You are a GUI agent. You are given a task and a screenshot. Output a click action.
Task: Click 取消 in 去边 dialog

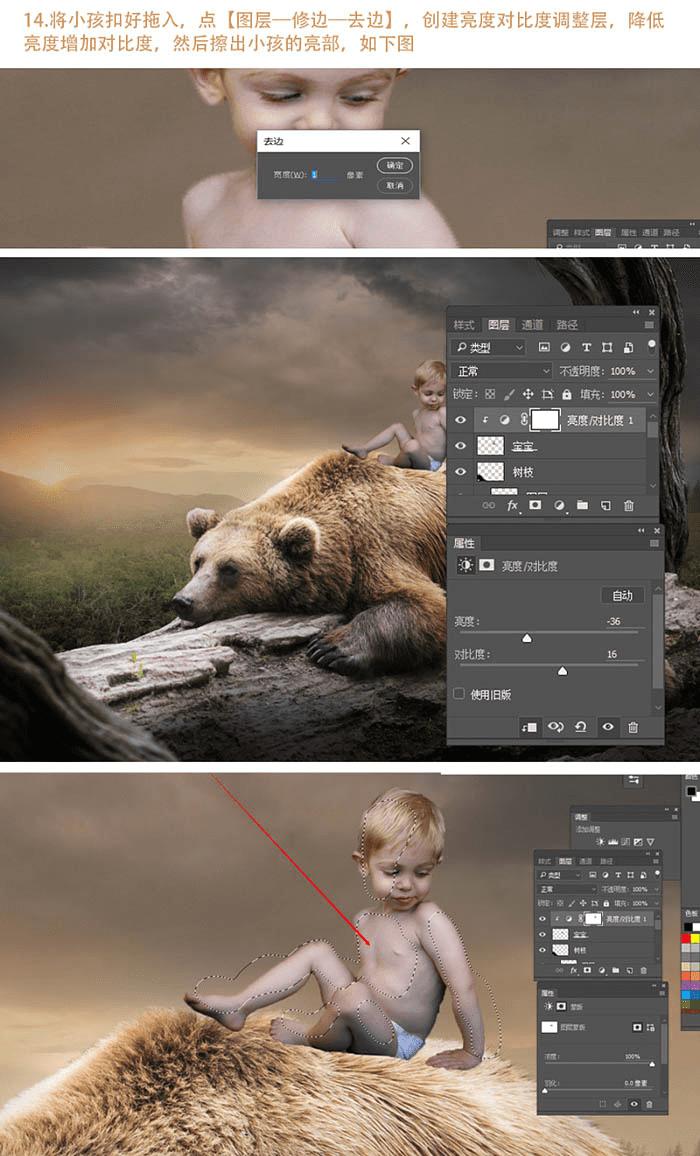[x=395, y=185]
